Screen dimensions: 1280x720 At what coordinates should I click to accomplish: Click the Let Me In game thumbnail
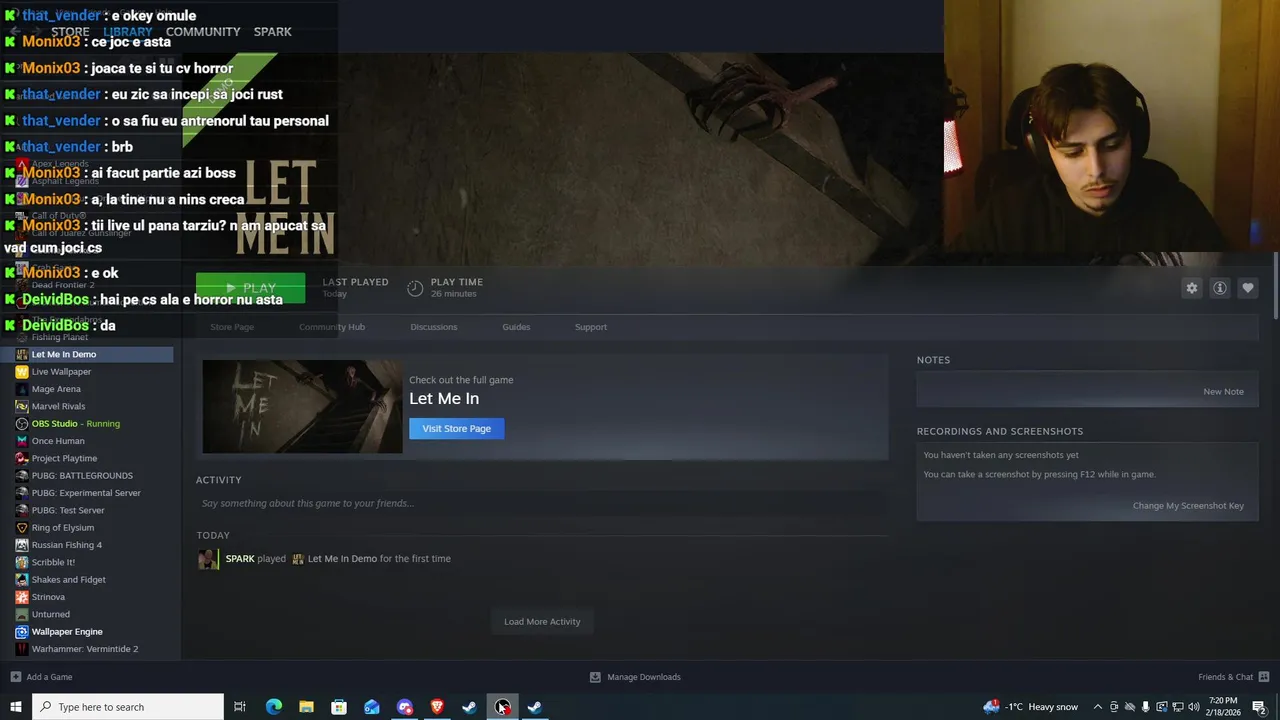(x=302, y=407)
